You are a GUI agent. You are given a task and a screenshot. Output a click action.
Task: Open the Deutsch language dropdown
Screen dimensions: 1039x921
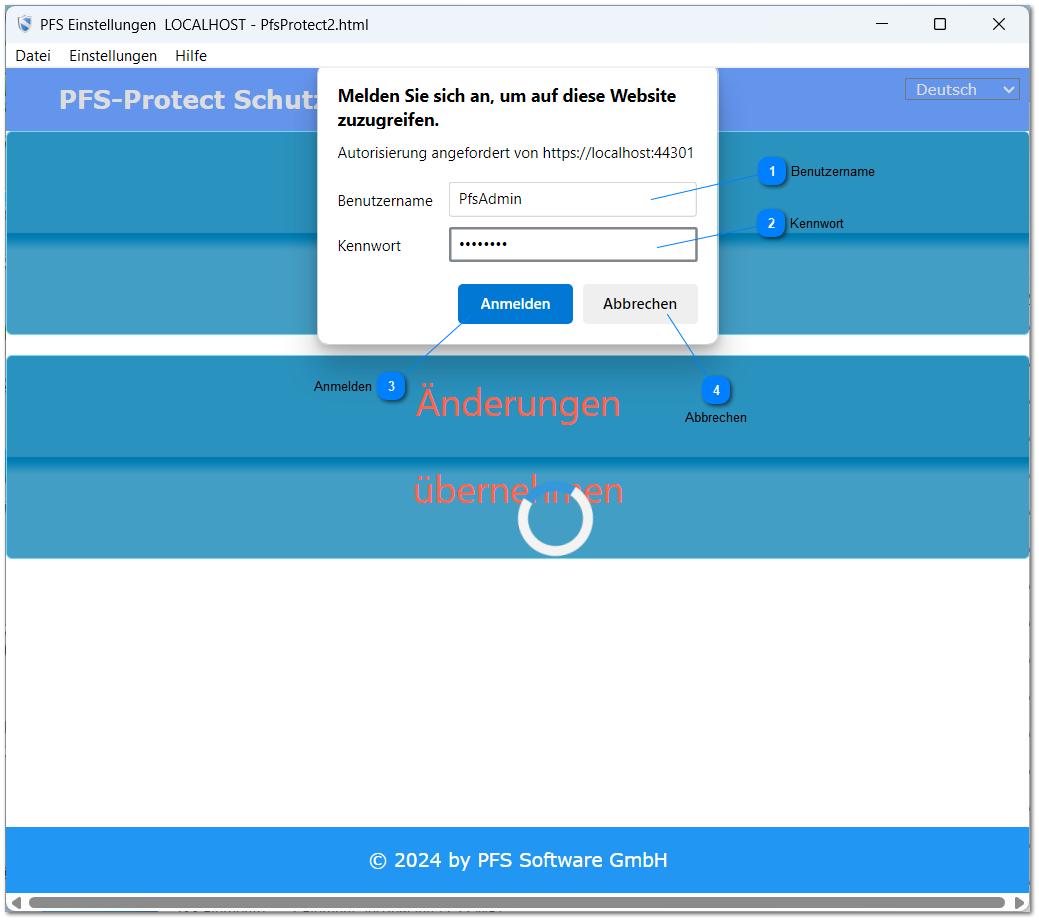(x=961, y=90)
